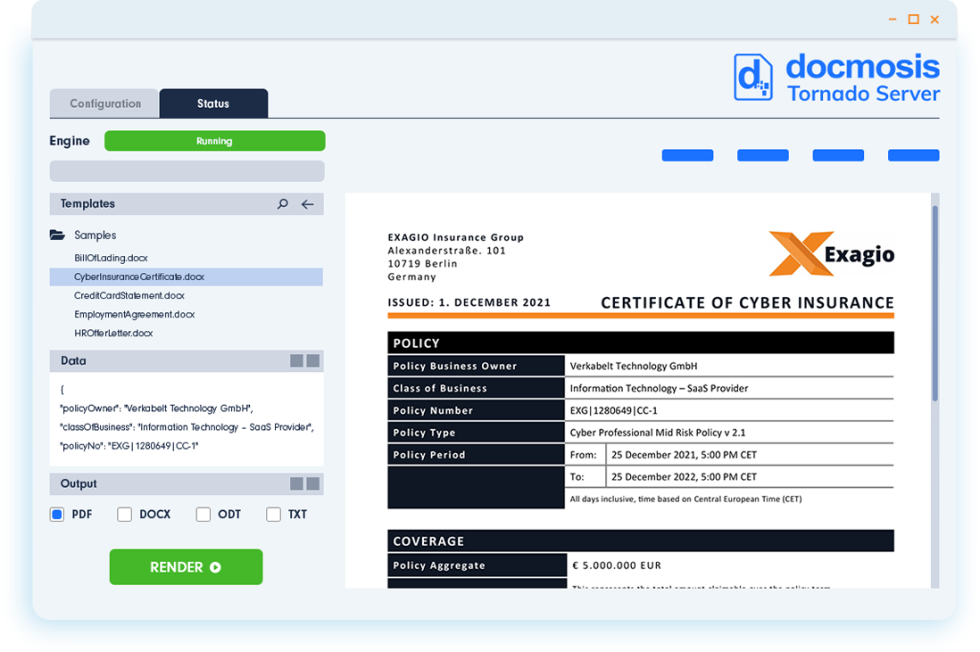
Task: Click the first blue toolbar button
Action: tap(688, 155)
